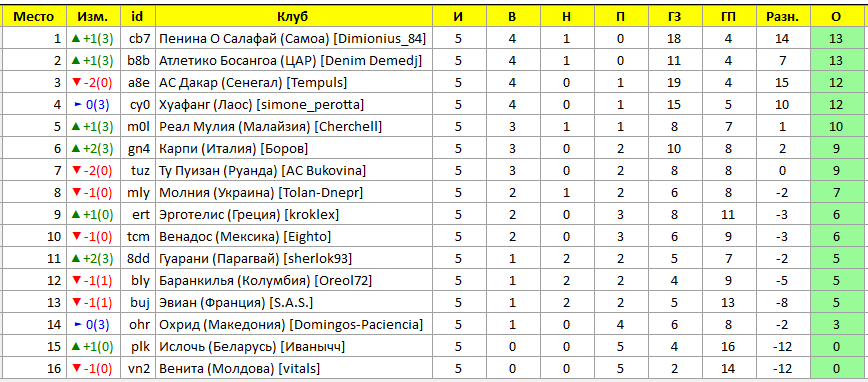Screen dimensions: 868x382
Task: Select club cell Молния (Украина) [Tolan-Dnepr]
Action: (x=292, y=193)
